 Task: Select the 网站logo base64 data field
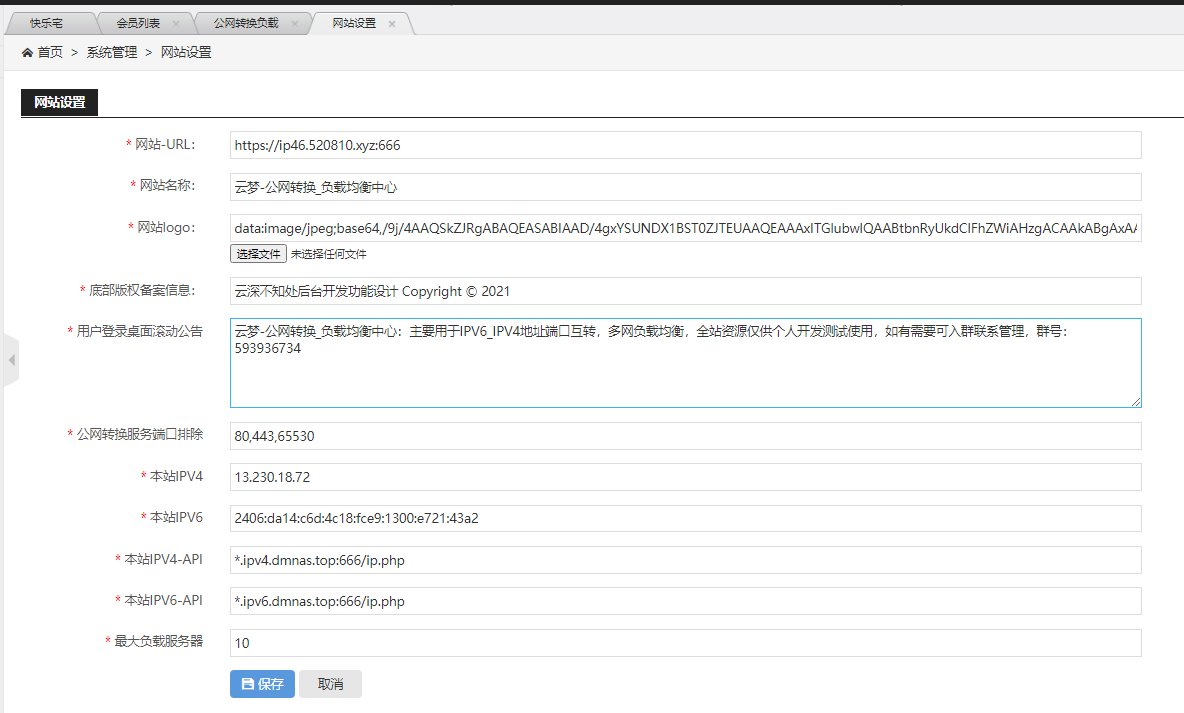pos(685,229)
